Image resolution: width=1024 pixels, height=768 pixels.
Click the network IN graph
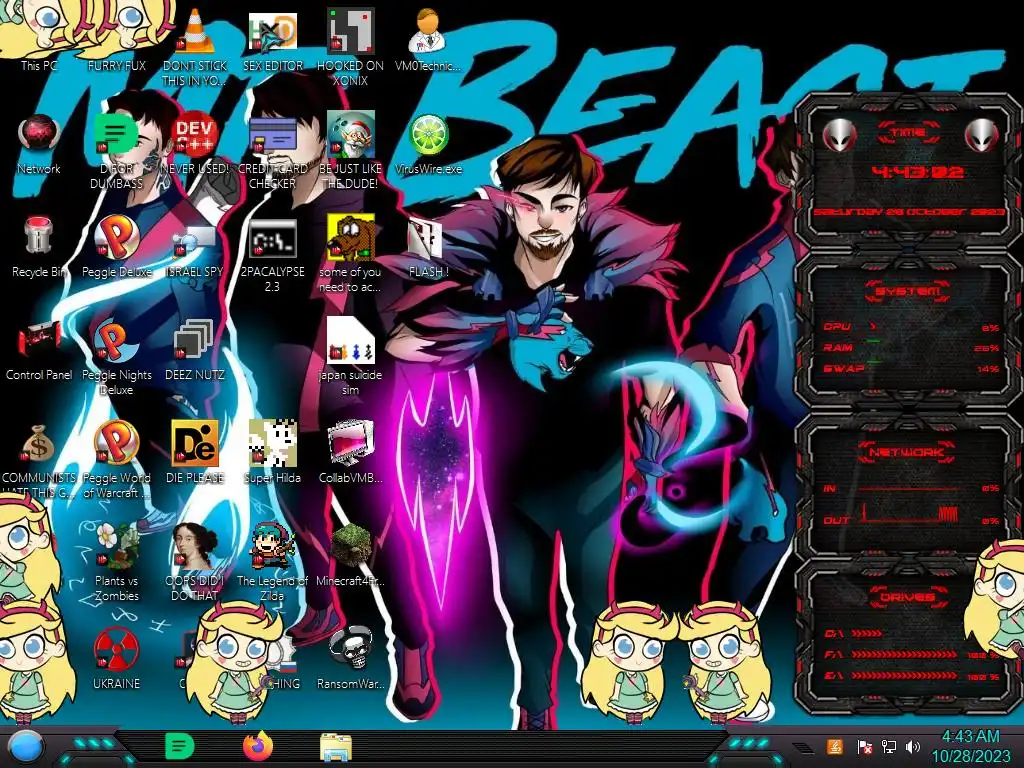pyautogui.click(x=910, y=488)
